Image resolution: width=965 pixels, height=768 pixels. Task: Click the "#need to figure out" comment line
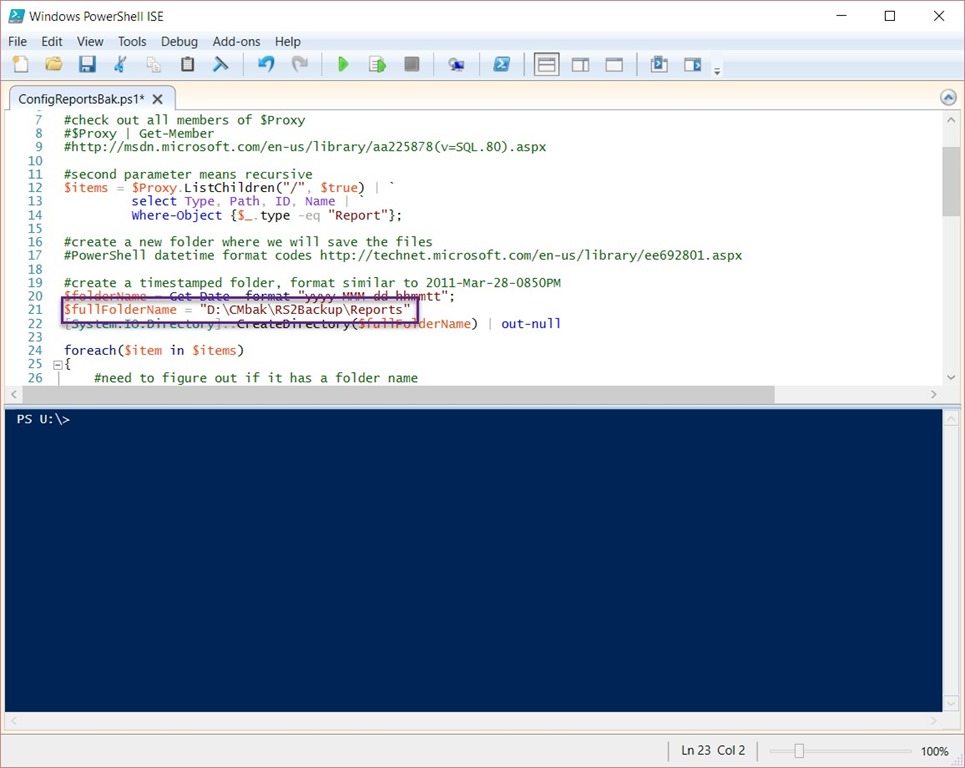(x=256, y=378)
